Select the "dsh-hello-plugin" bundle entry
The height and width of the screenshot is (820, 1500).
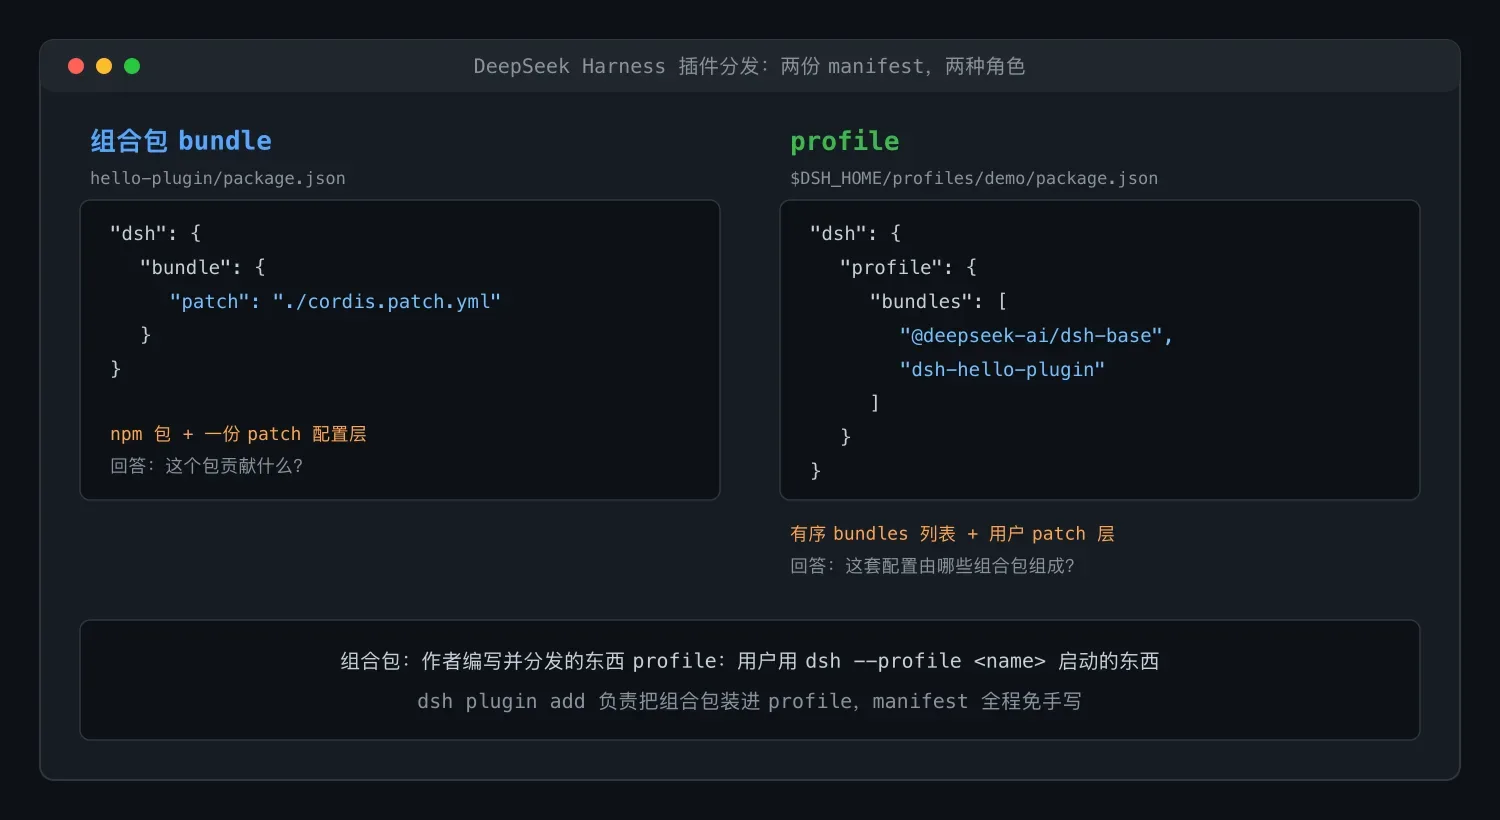coord(1003,369)
